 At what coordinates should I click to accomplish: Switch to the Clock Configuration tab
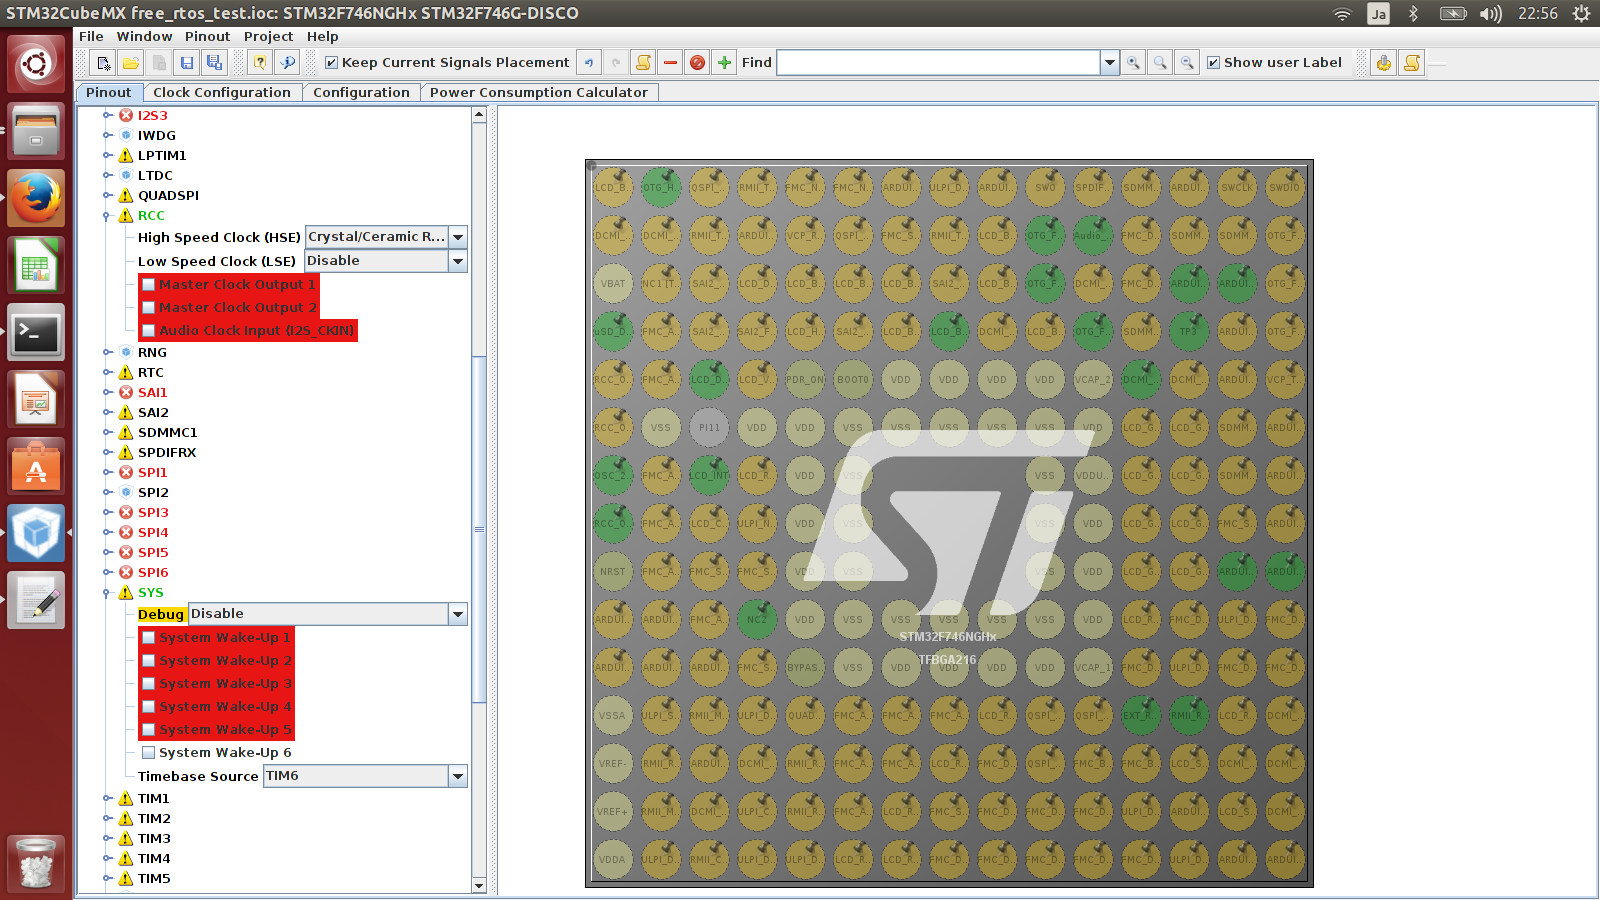pyautogui.click(x=221, y=92)
